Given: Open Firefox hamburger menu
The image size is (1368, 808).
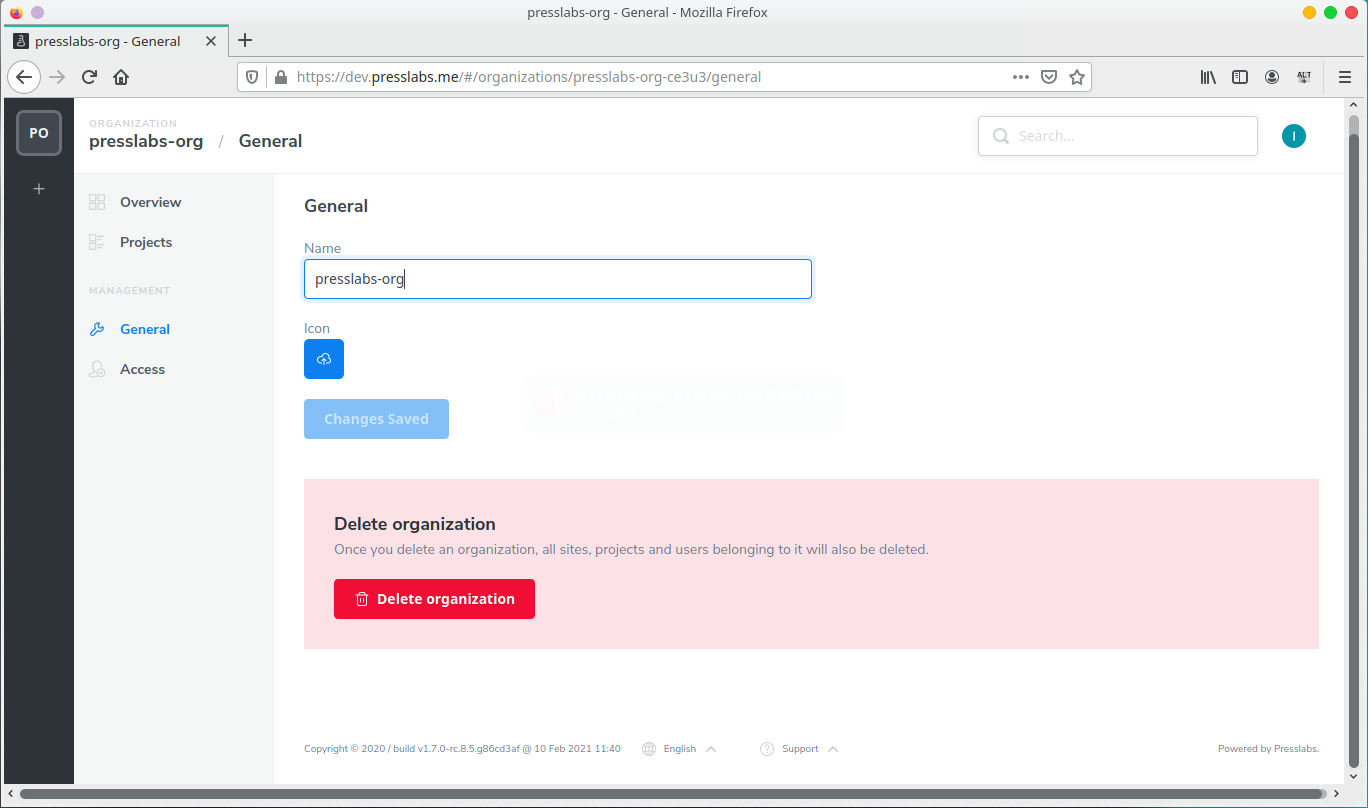Looking at the screenshot, I should [x=1345, y=77].
